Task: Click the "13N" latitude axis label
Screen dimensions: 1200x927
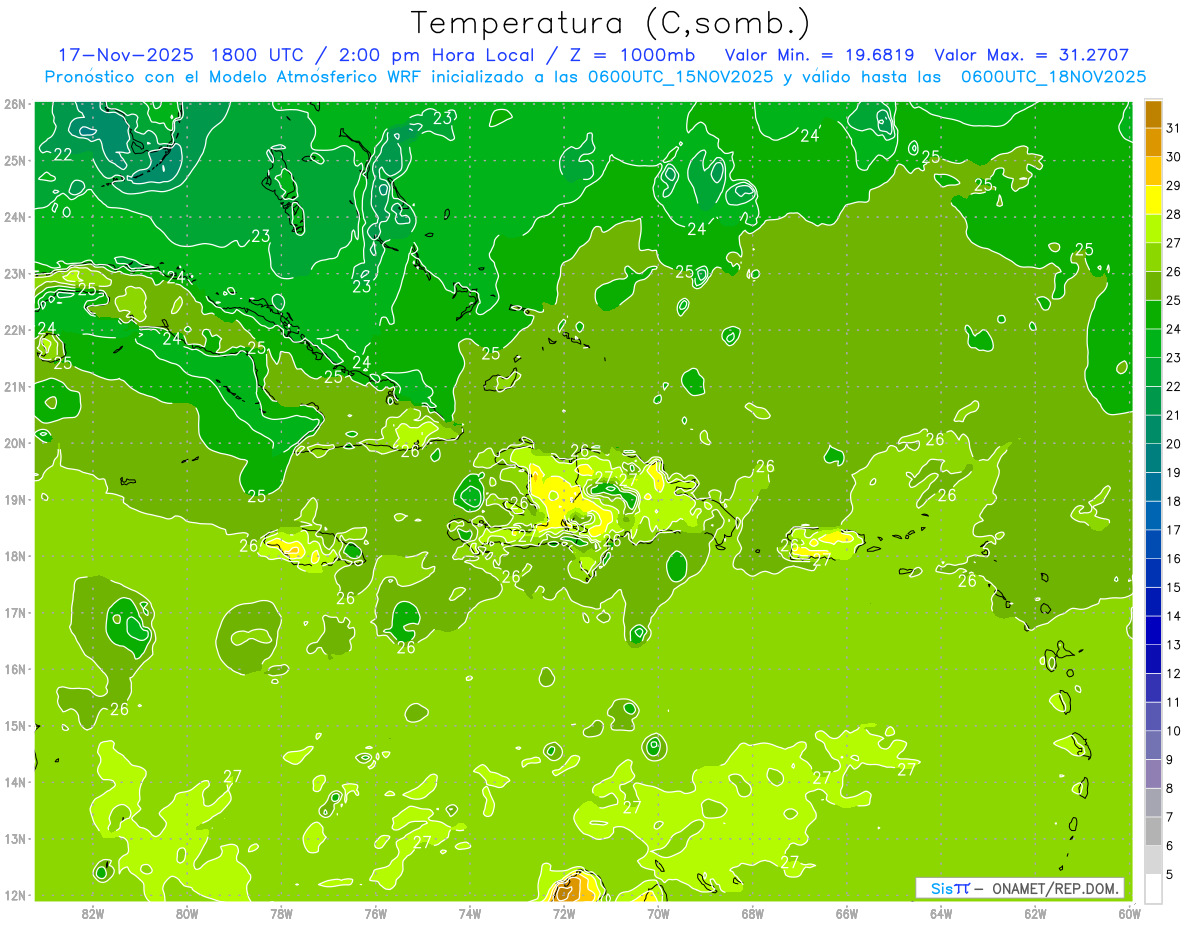Action: coord(14,838)
